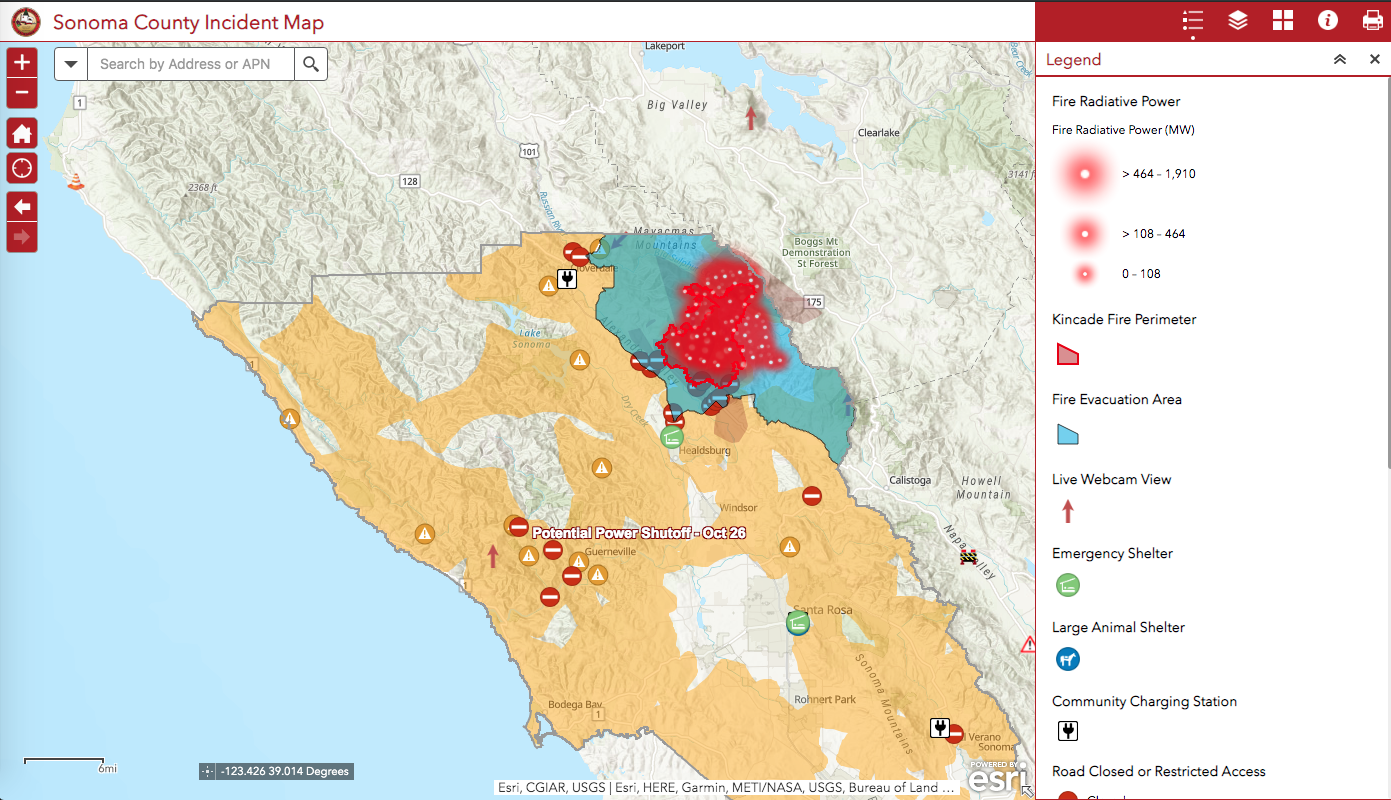Click the traffic cone marker on the coast

click(x=74, y=181)
